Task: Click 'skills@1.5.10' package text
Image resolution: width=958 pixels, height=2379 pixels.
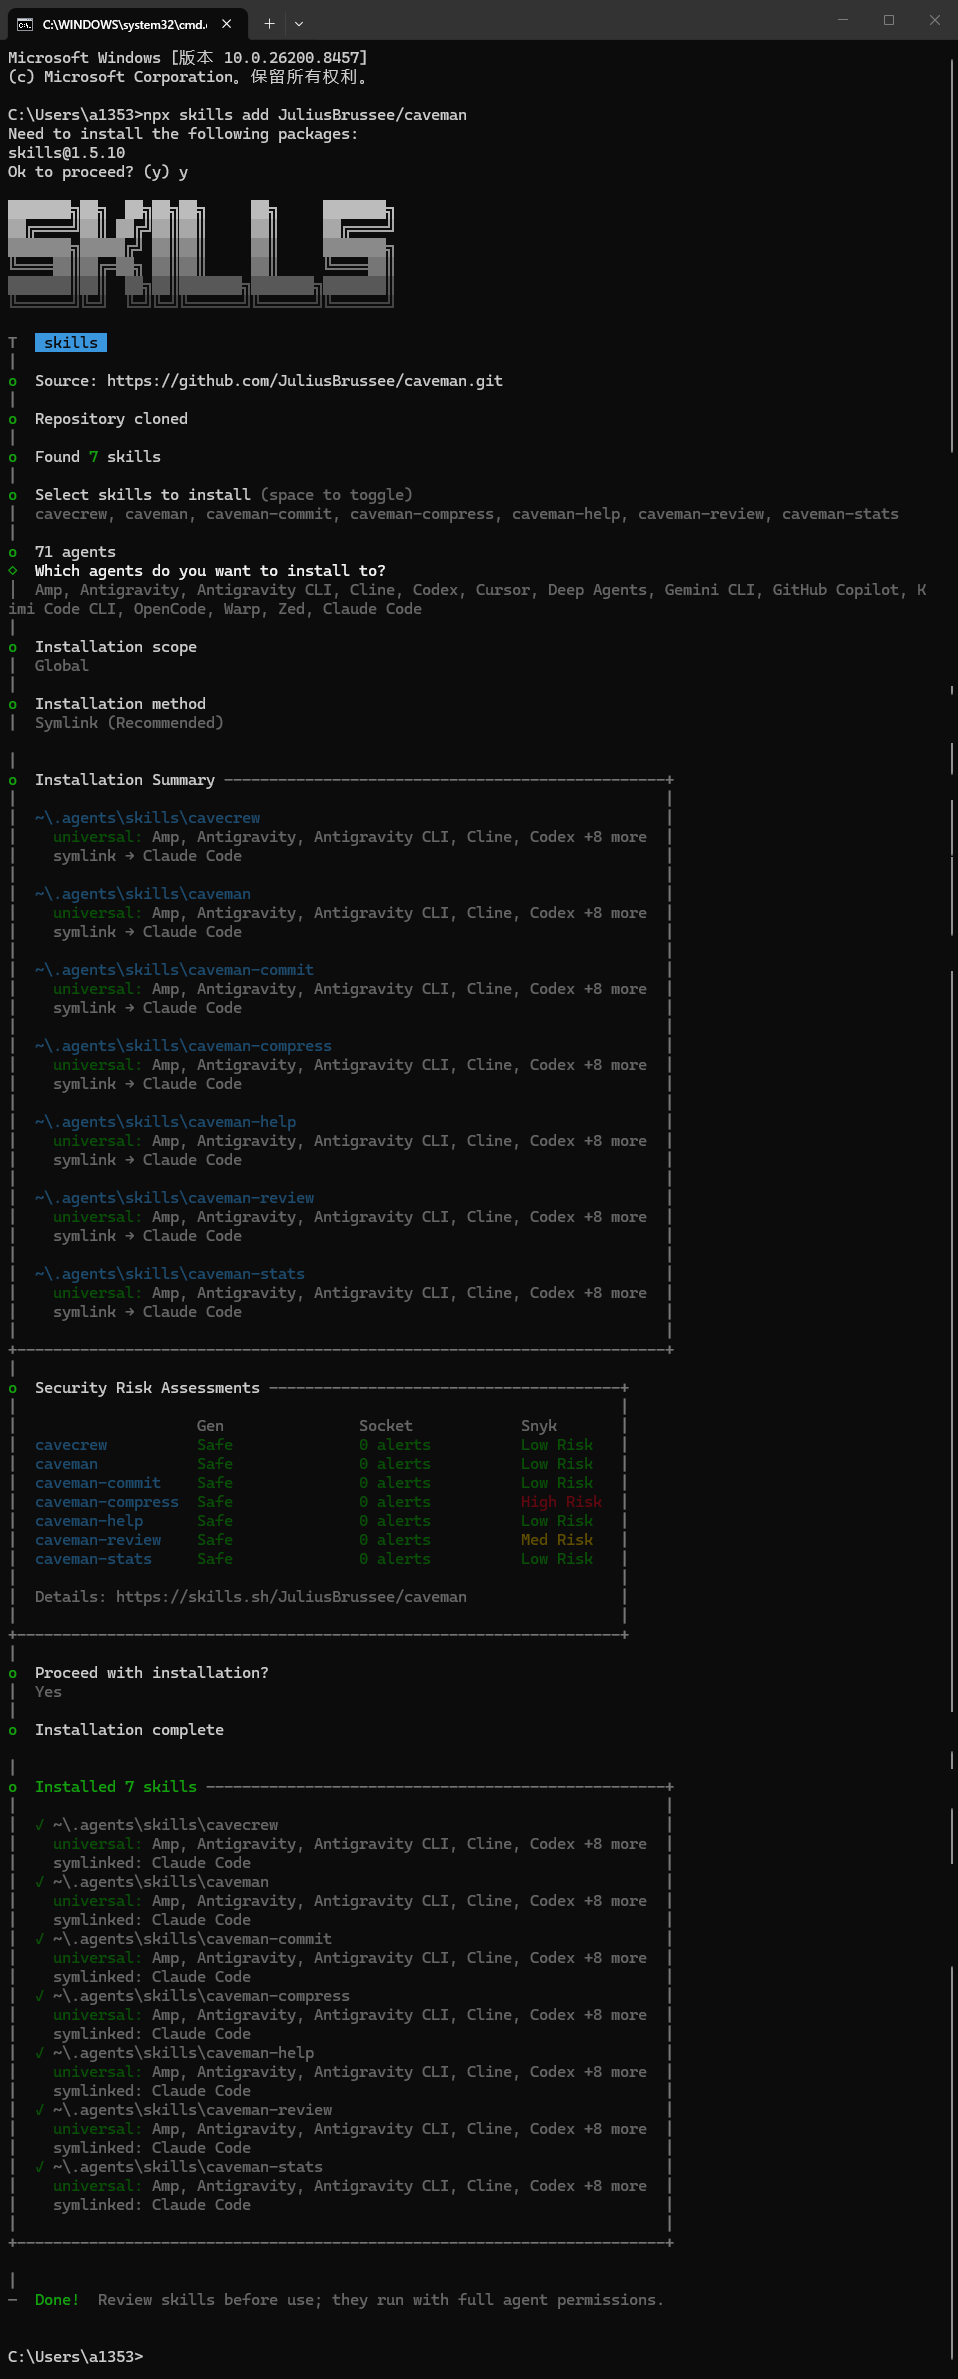Action: [x=67, y=153]
